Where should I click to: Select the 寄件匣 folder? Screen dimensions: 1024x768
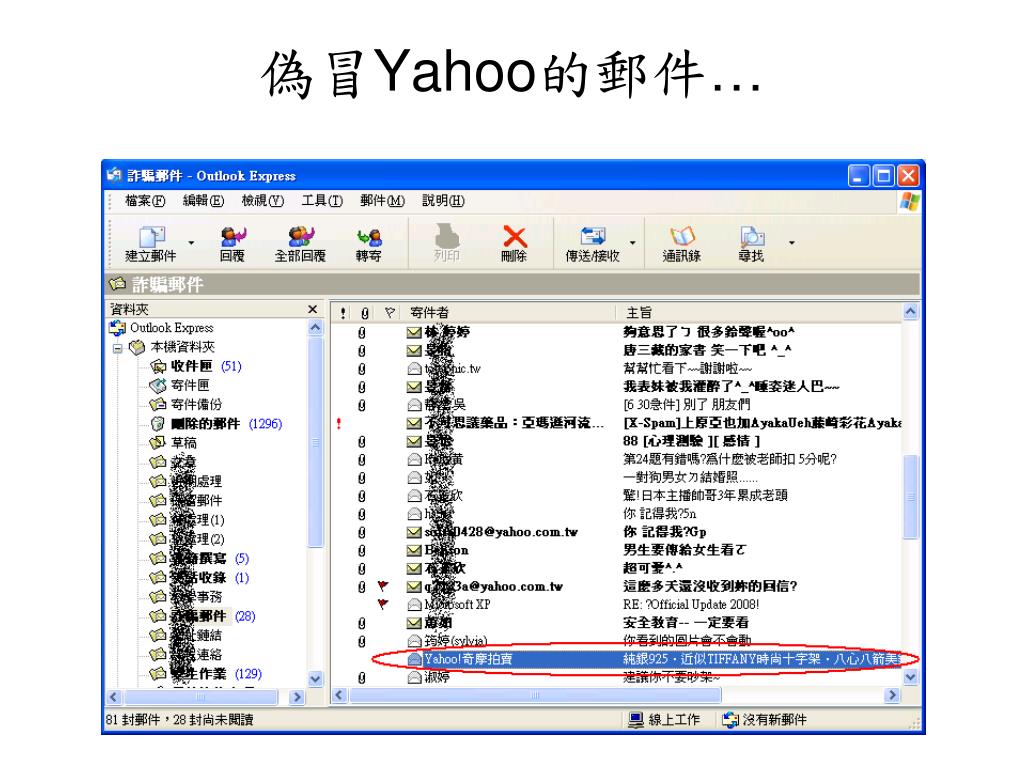pyautogui.click(x=180, y=385)
